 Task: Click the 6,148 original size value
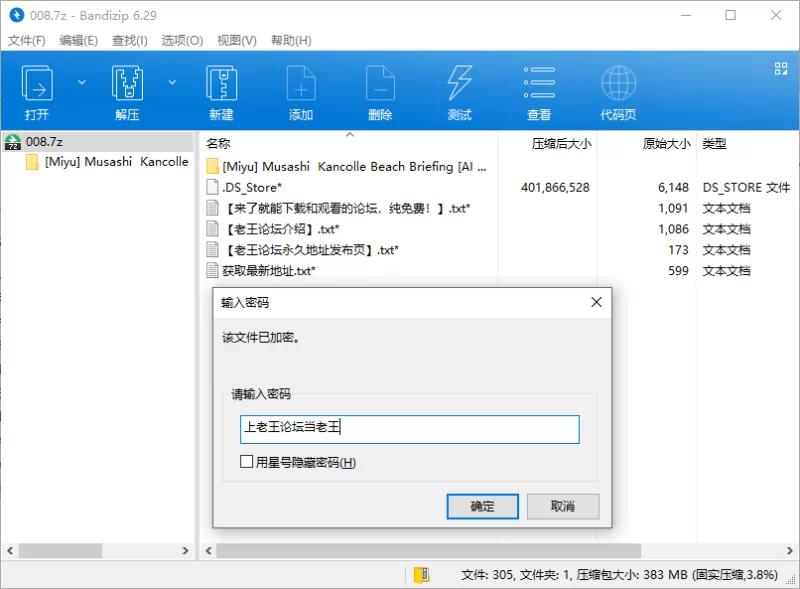pos(673,188)
